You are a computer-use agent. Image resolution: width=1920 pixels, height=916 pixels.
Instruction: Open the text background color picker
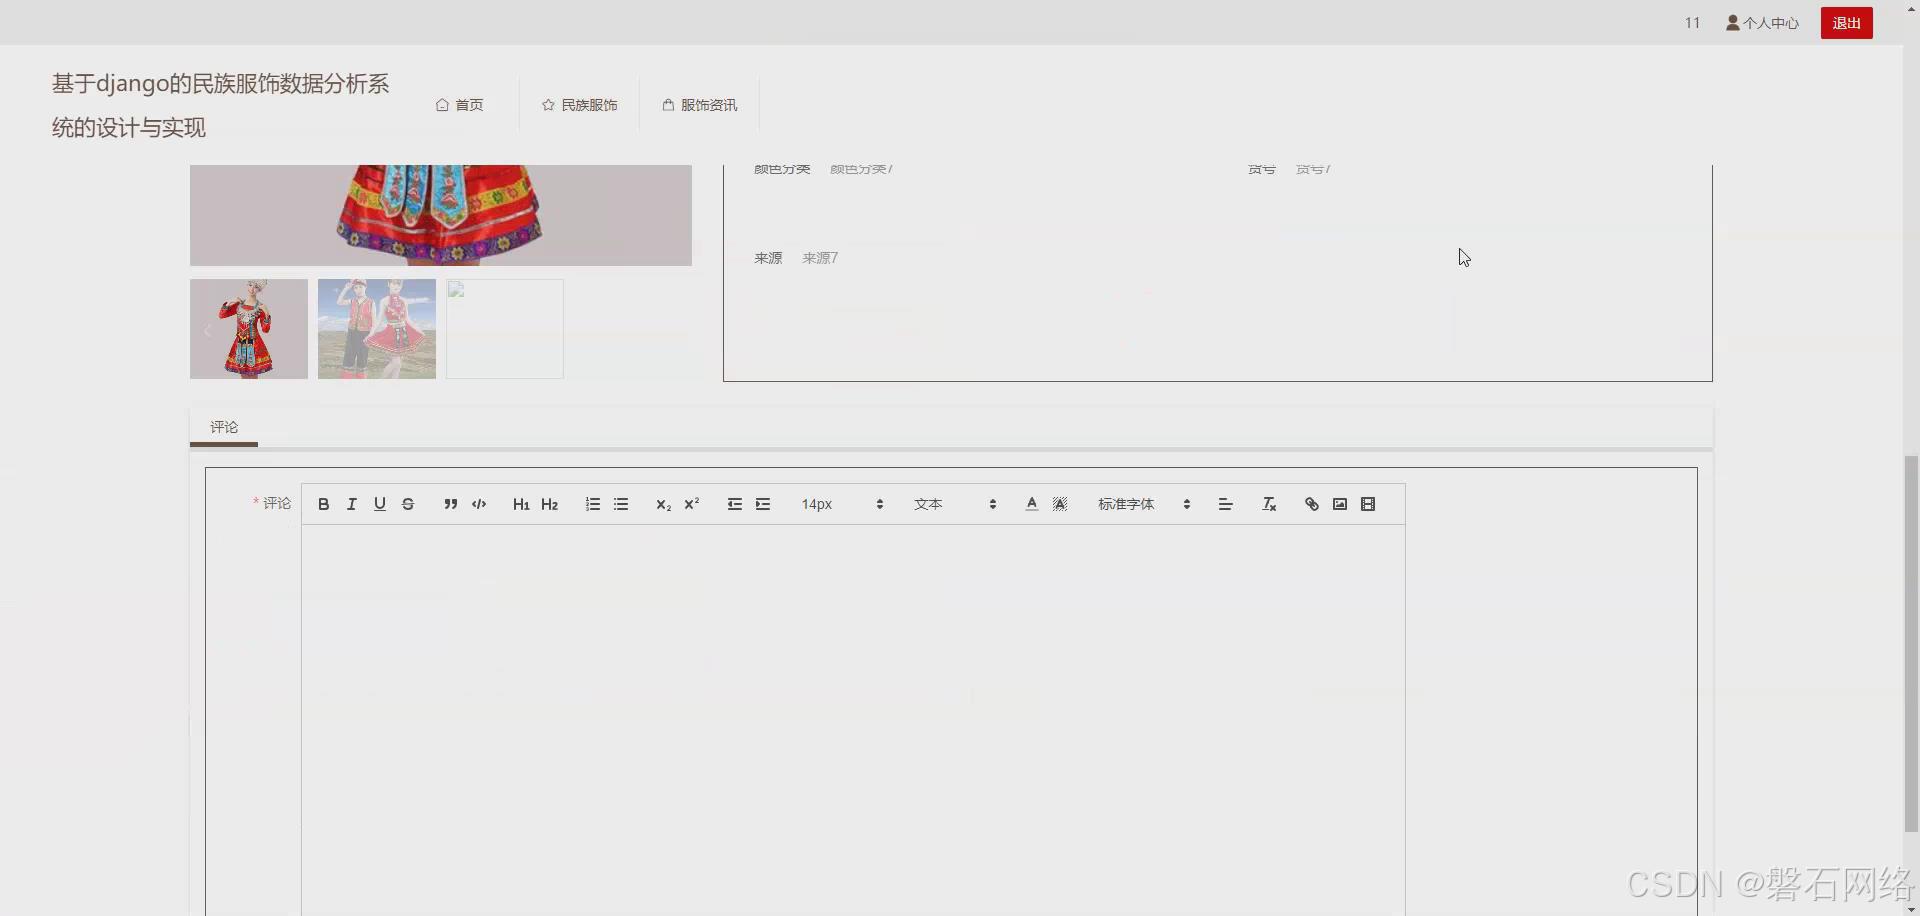[x=1060, y=504]
